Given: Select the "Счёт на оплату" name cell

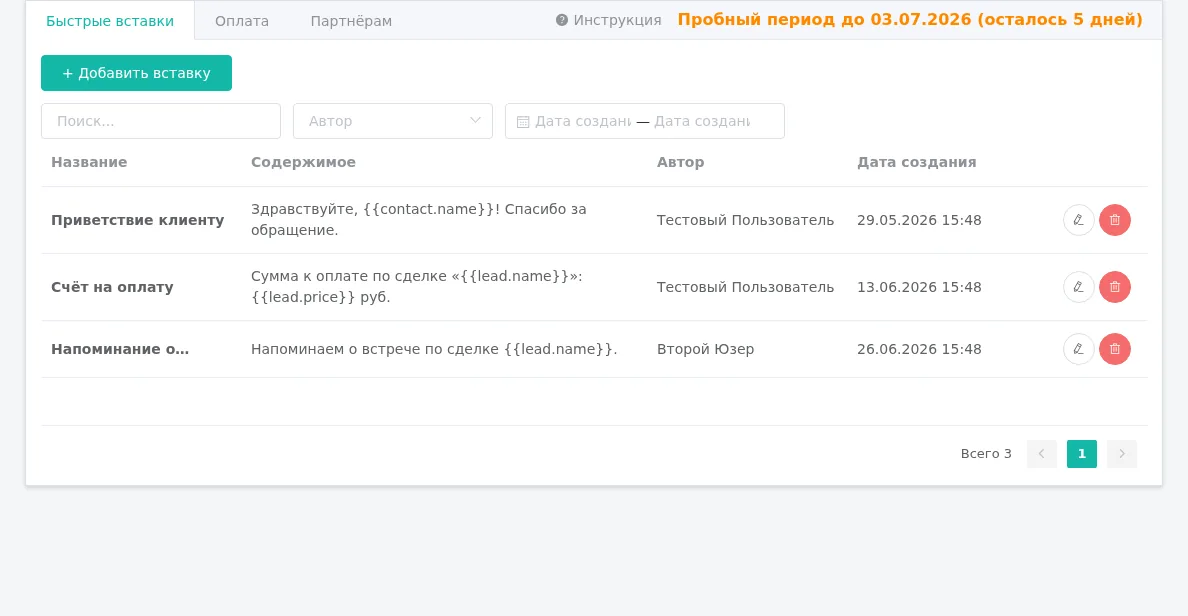Looking at the screenshot, I should [112, 287].
